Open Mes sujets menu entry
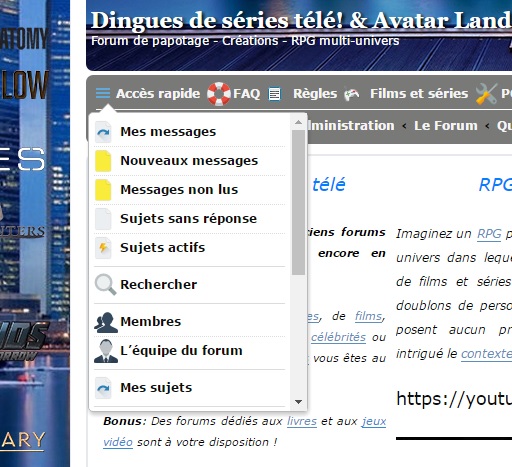 tap(190, 388)
